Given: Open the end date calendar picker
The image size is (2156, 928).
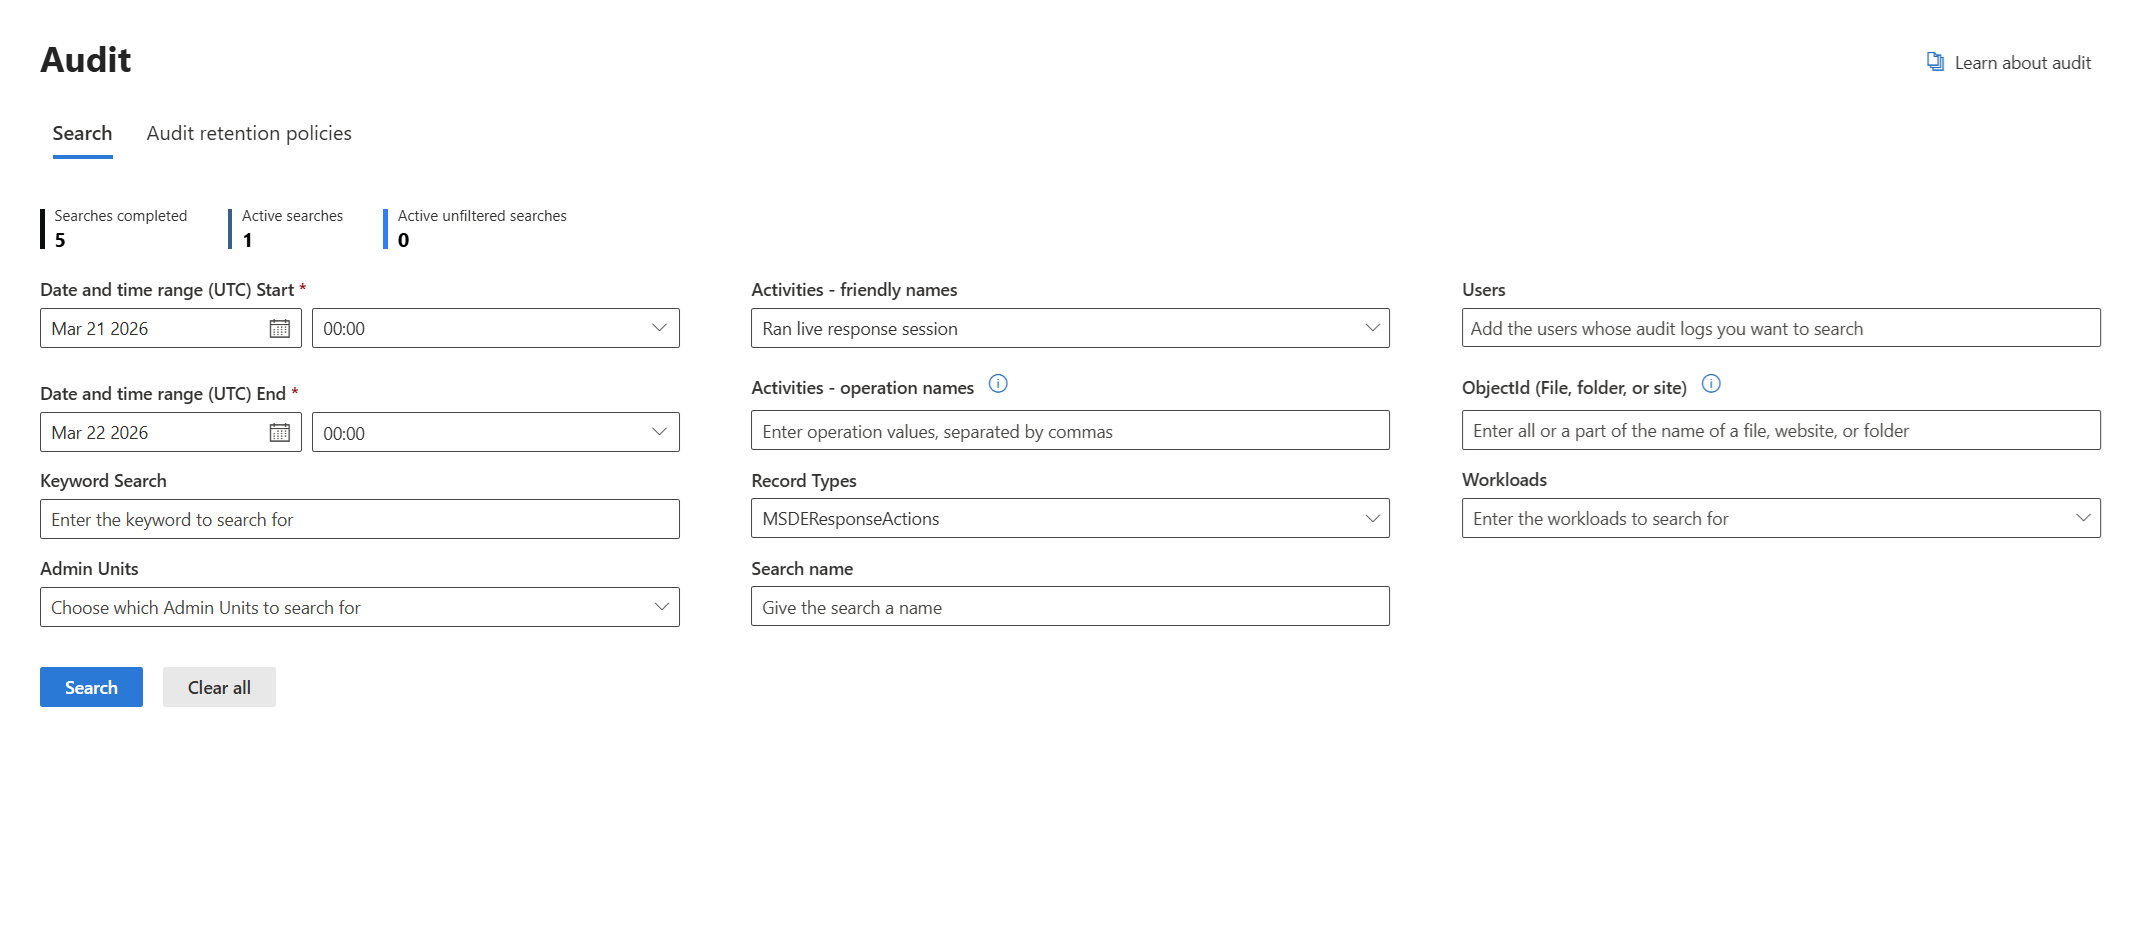Looking at the screenshot, I should (x=279, y=432).
